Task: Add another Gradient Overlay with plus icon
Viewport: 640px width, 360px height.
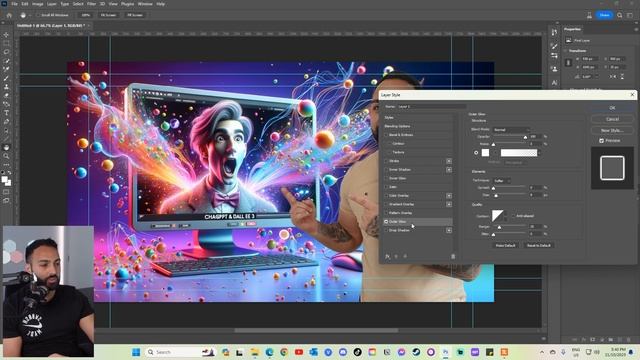Action: tap(449, 204)
